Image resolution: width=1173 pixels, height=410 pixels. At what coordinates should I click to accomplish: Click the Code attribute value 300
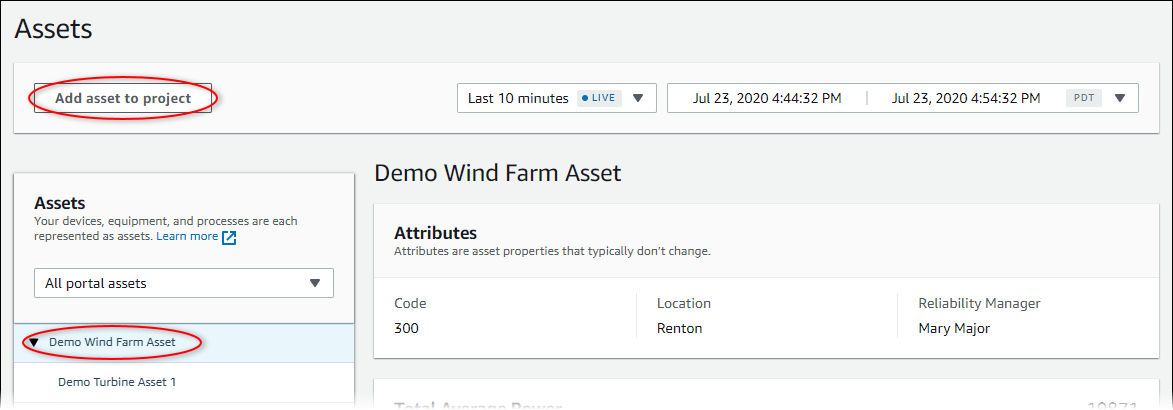[x=407, y=328]
